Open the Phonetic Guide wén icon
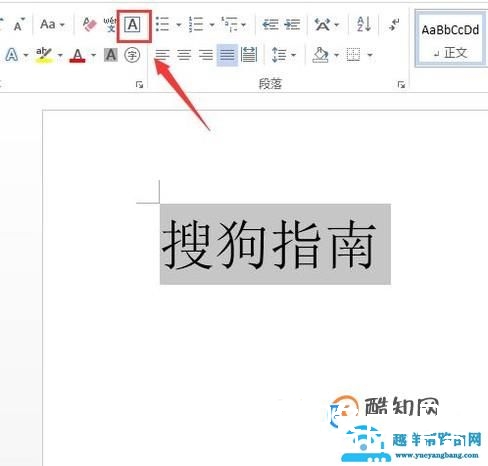Image resolution: width=488 pixels, height=466 pixels. tap(109, 24)
